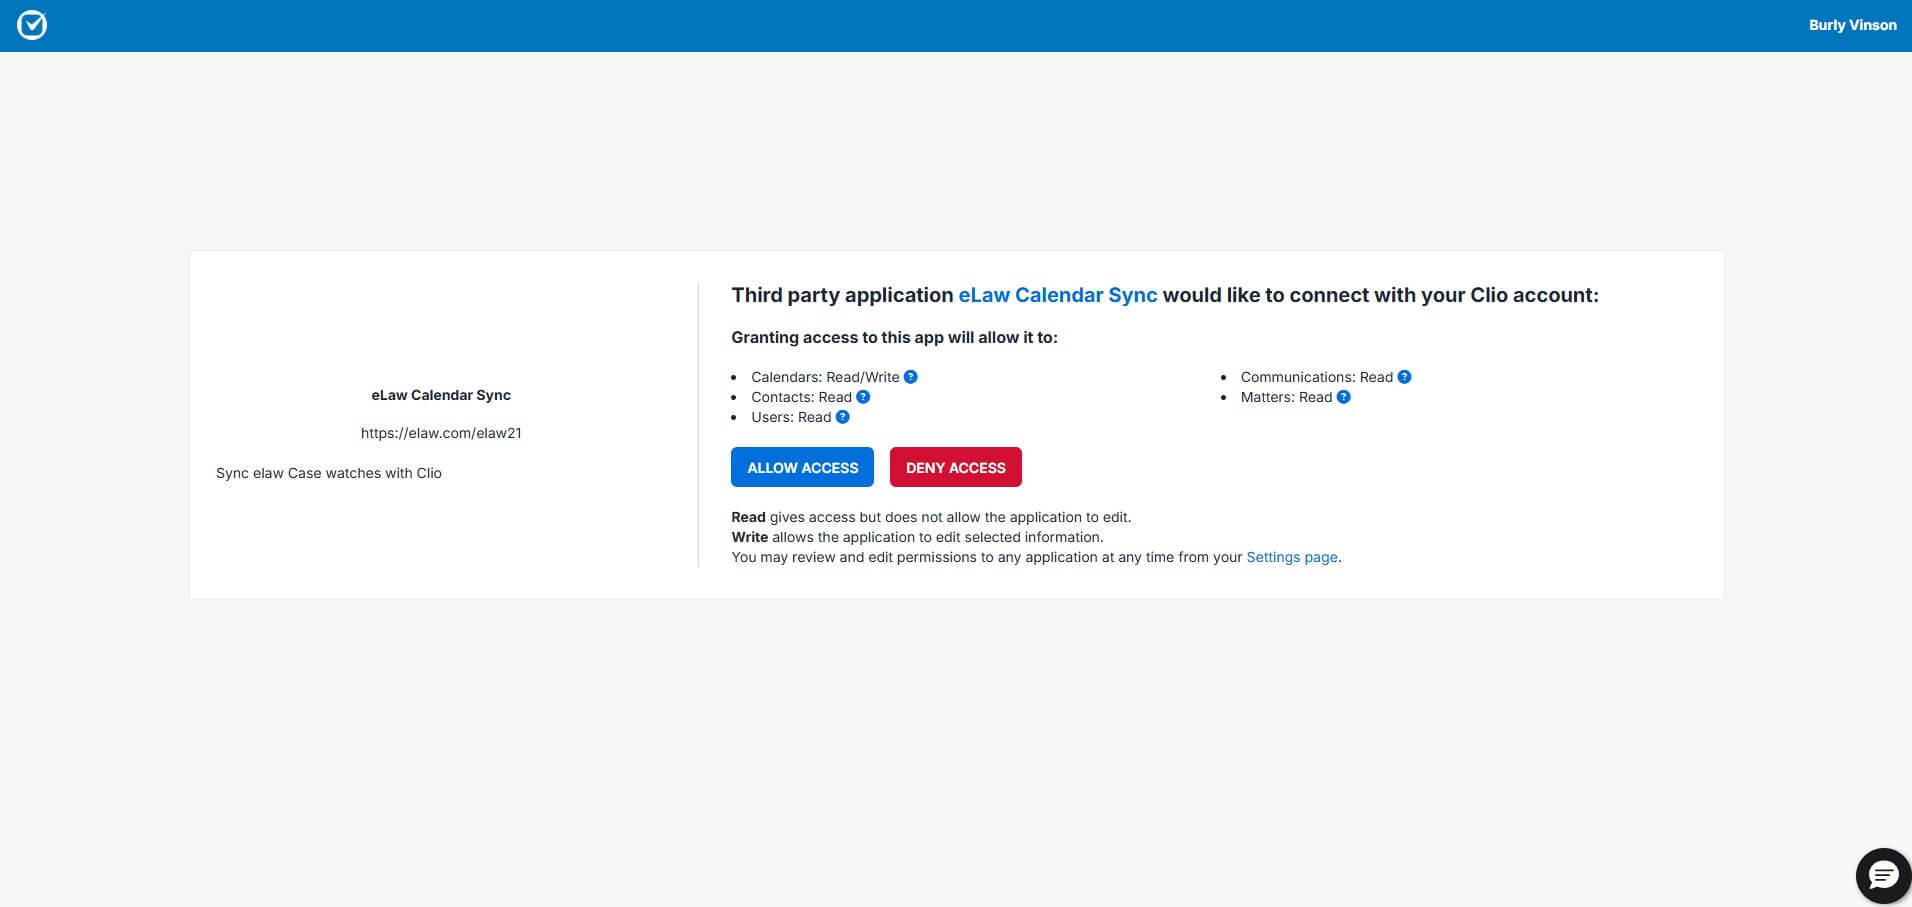1912x907 pixels.
Task: Click help icon beside Calendars: Read/Write
Action: 910,377
